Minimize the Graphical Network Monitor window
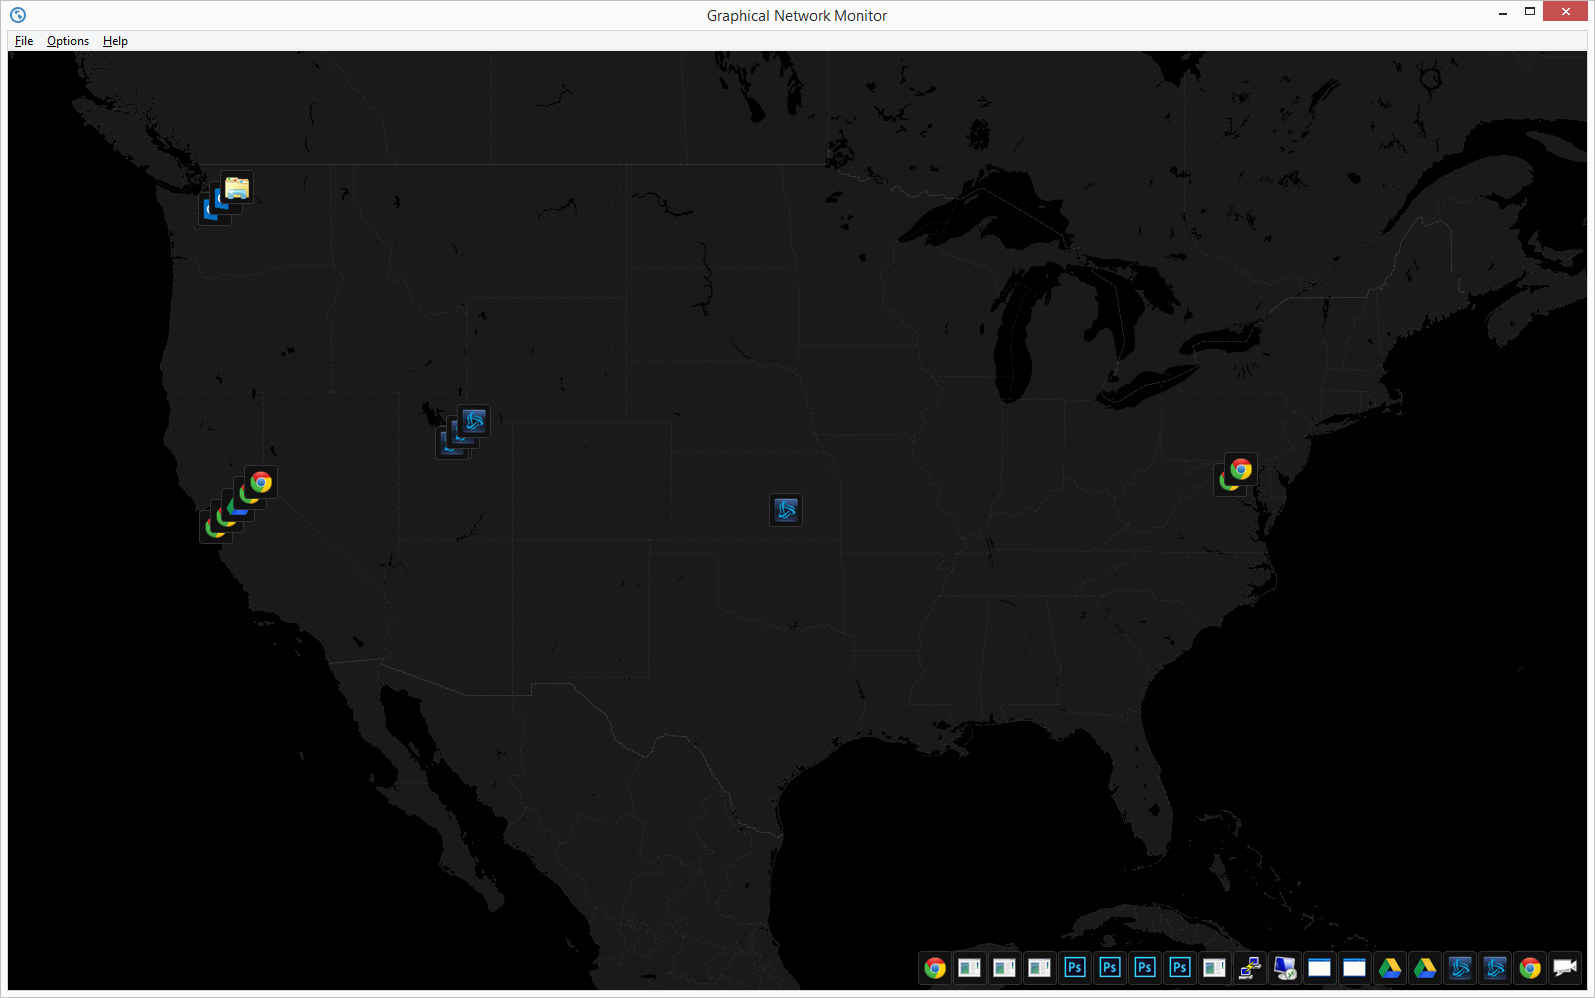Screen dimensions: 1595x998 (1503, 12)
